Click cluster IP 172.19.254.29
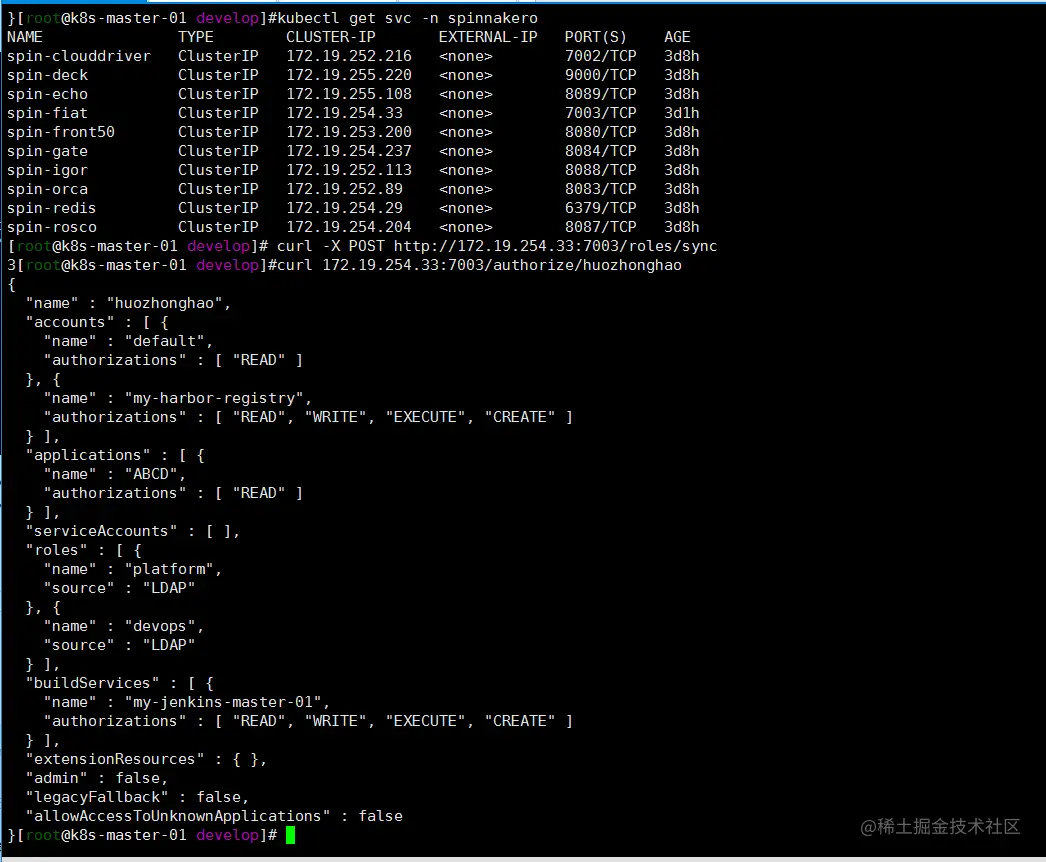Viewport: 1046px width, 862px height. (344, 208)
